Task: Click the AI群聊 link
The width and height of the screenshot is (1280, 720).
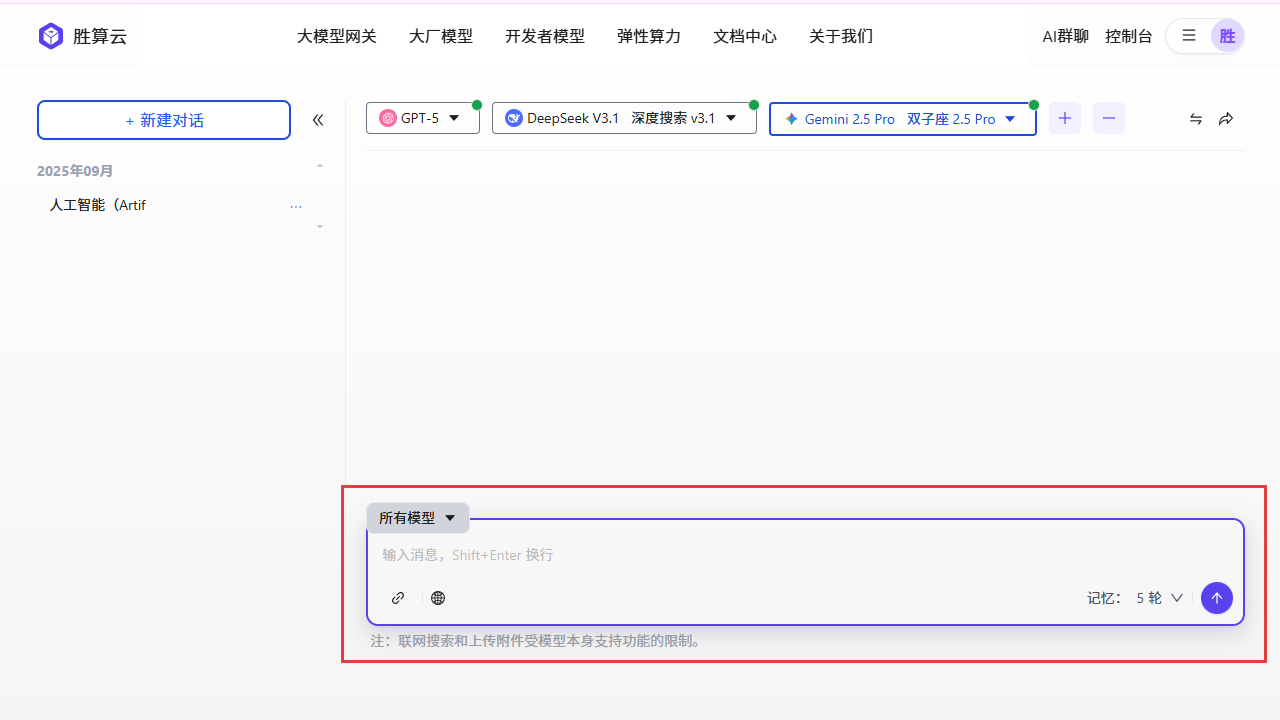Action: coord(1066,36)
